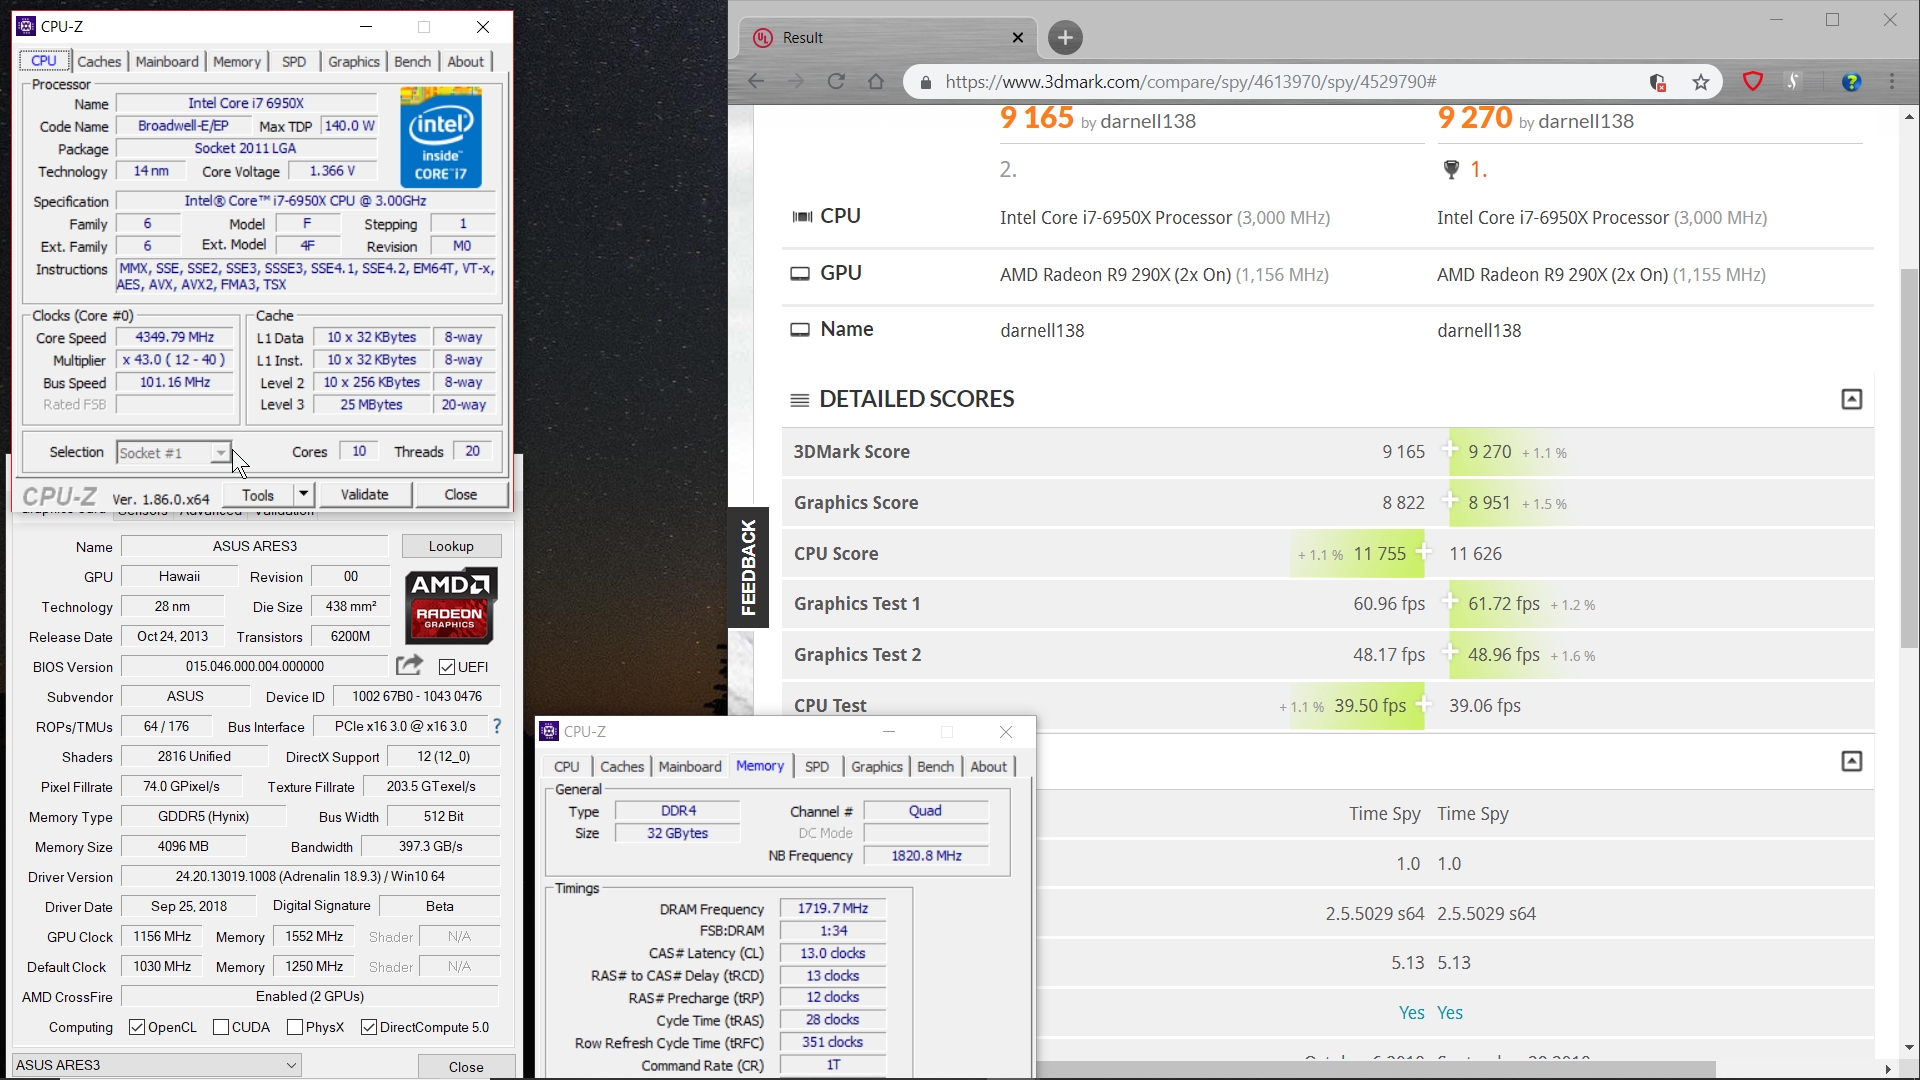Click the Close button in CPU-Z
The height and width of the screenshot is (1080, 1920).
tap(461, 494)
